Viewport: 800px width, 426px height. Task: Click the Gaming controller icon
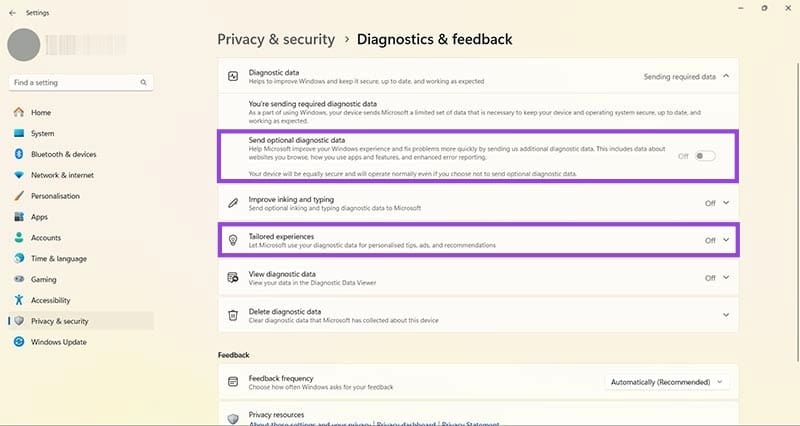tap(19, 279)
